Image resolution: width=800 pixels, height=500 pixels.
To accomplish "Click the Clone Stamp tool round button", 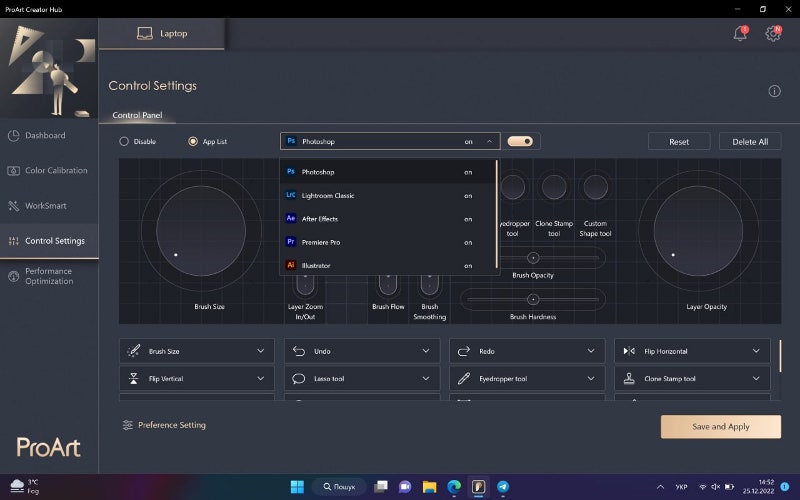I will coord(554,187).
